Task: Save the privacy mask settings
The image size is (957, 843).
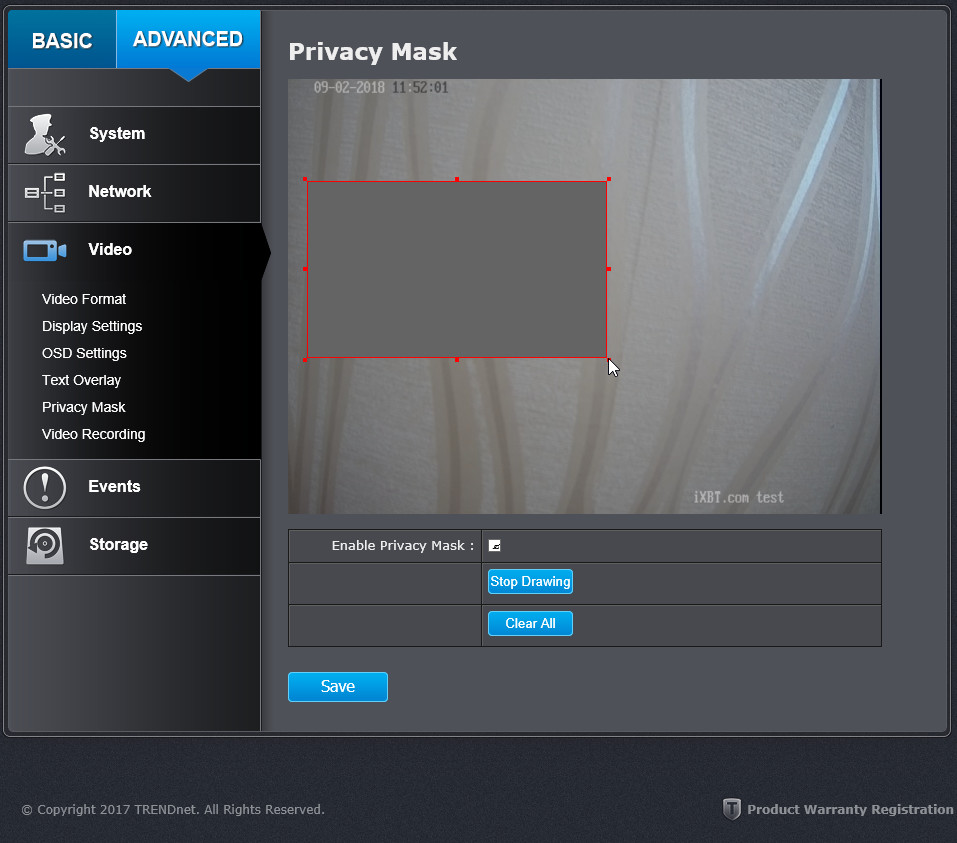Action: pos(338,687)
